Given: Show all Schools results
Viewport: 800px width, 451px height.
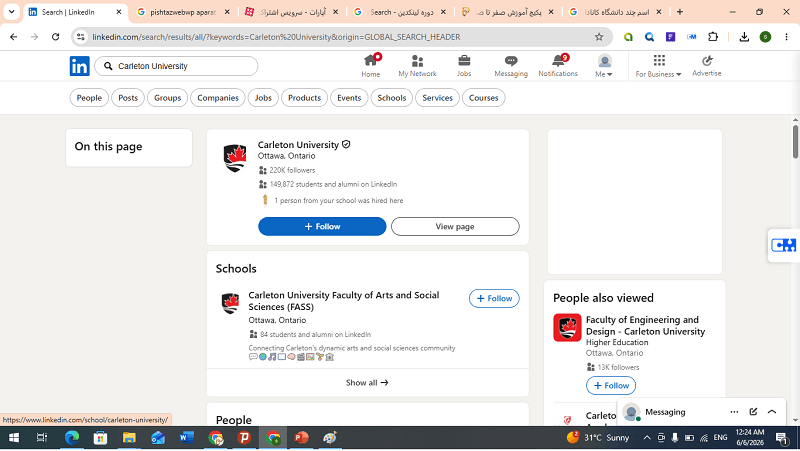Looking at the screenshot, I should click(x=367, y=383).
